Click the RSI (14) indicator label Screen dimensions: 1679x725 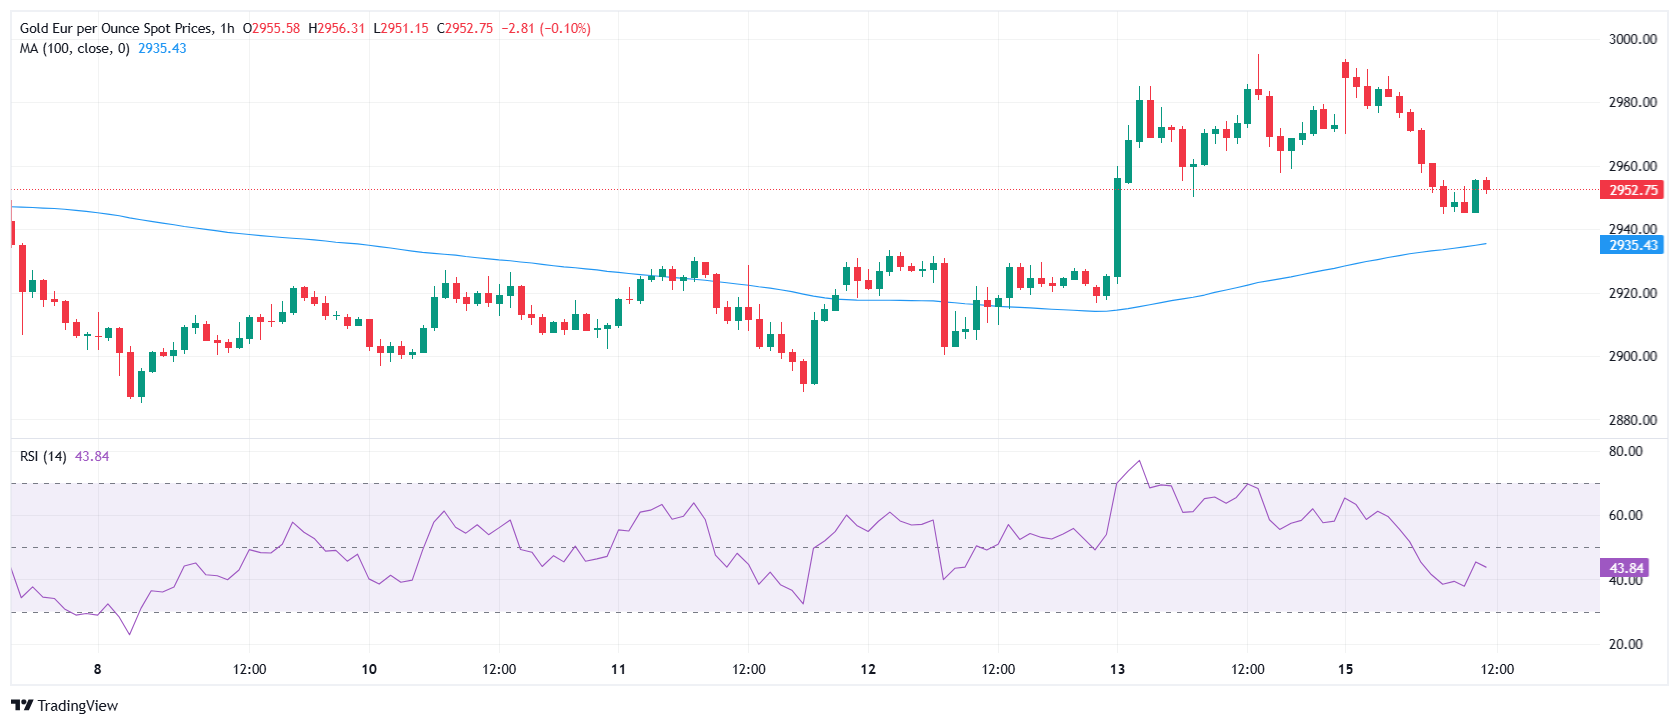click(x=43, y=456)
